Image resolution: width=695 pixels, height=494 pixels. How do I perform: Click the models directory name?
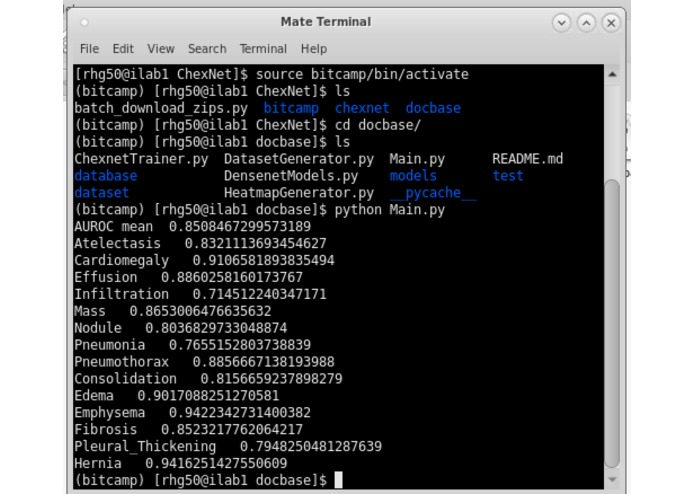[x=413, y=176]
